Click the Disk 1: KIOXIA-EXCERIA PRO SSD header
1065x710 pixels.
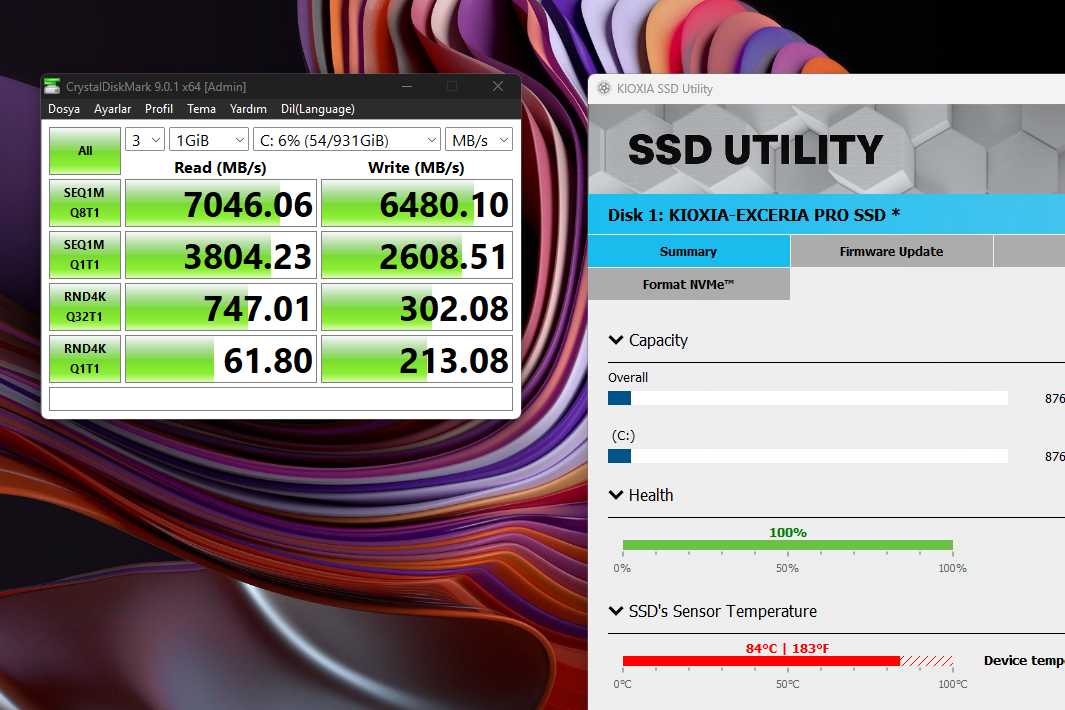tap(754, 215)
